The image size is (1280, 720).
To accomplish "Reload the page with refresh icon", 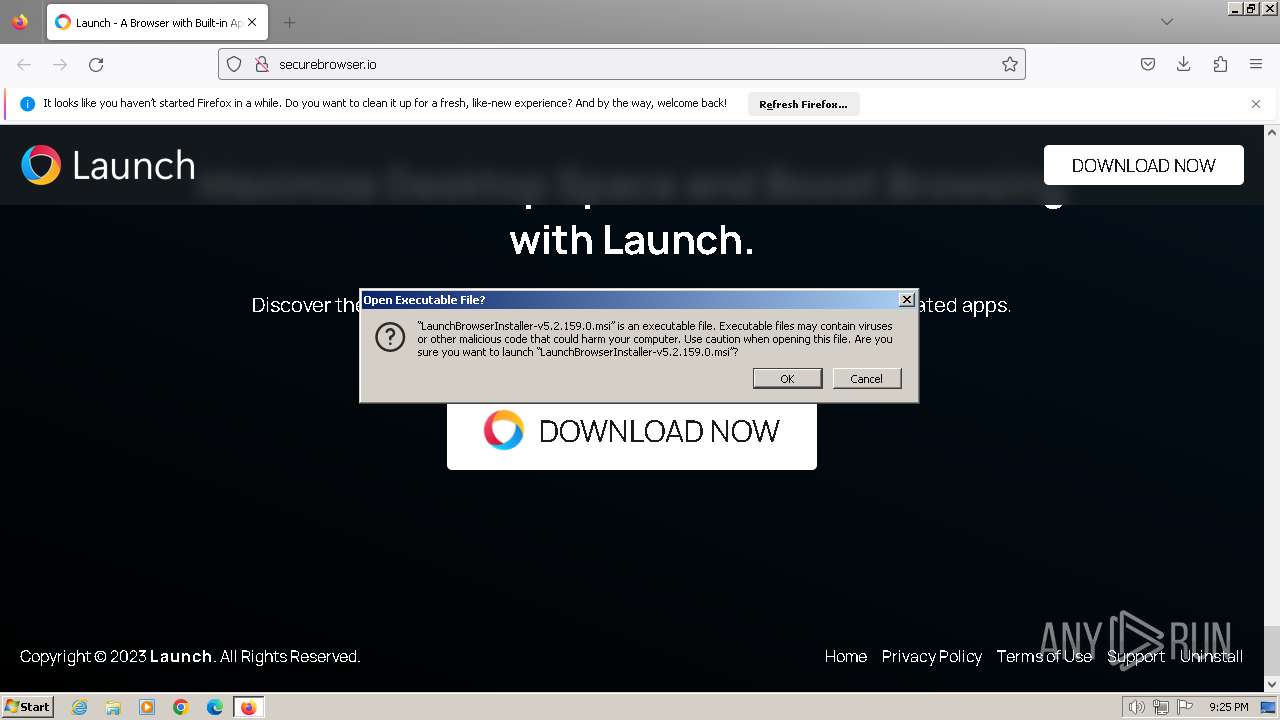I will [96, 64].
